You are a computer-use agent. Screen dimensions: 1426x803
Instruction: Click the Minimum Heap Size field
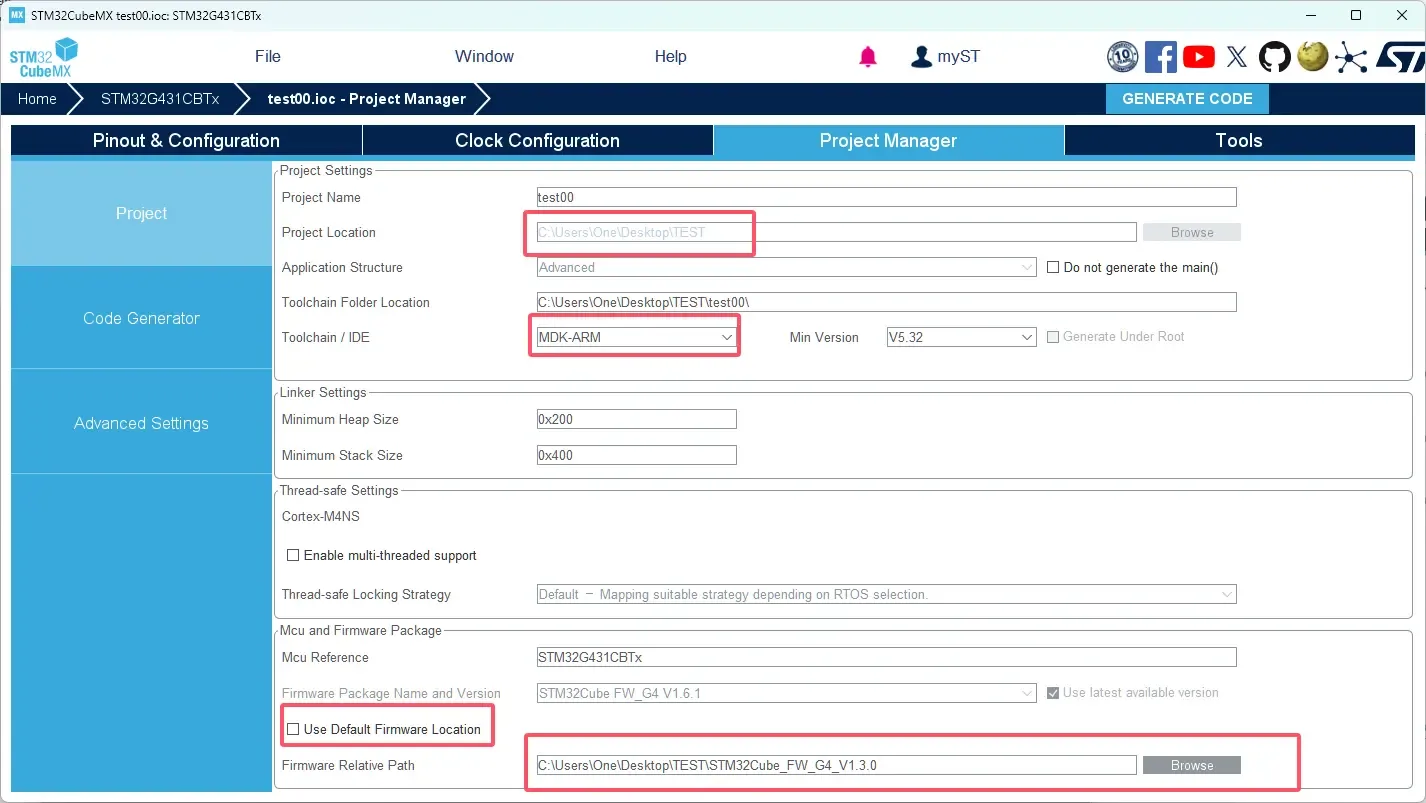[636, 420]
